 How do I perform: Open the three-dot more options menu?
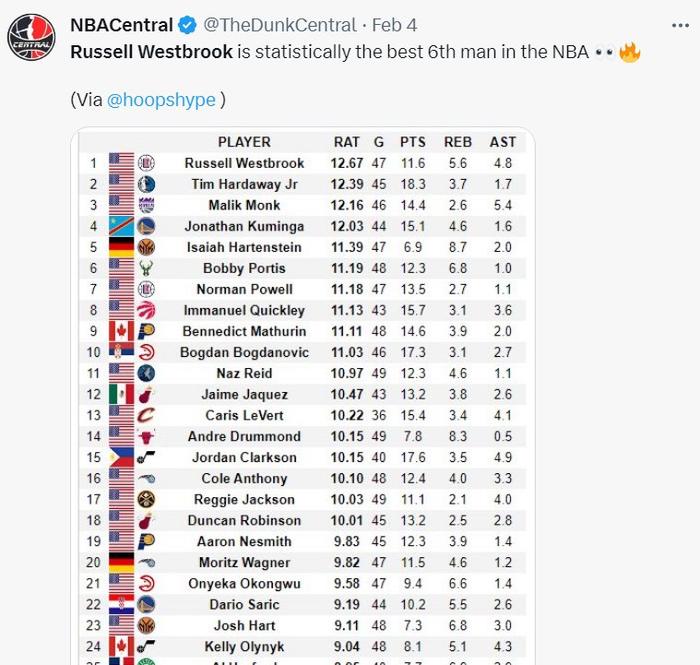[x=680, y=26]
